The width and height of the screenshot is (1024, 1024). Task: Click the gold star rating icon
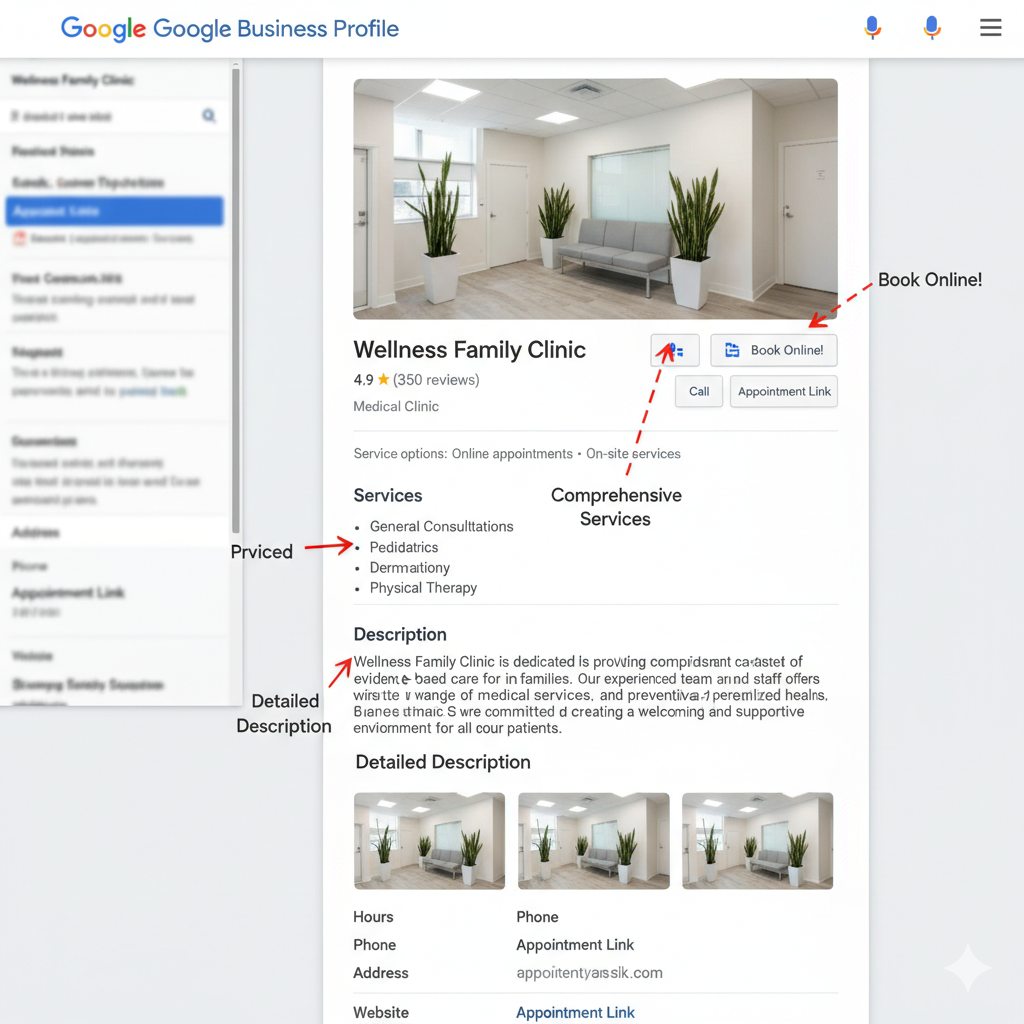point(383,380)
